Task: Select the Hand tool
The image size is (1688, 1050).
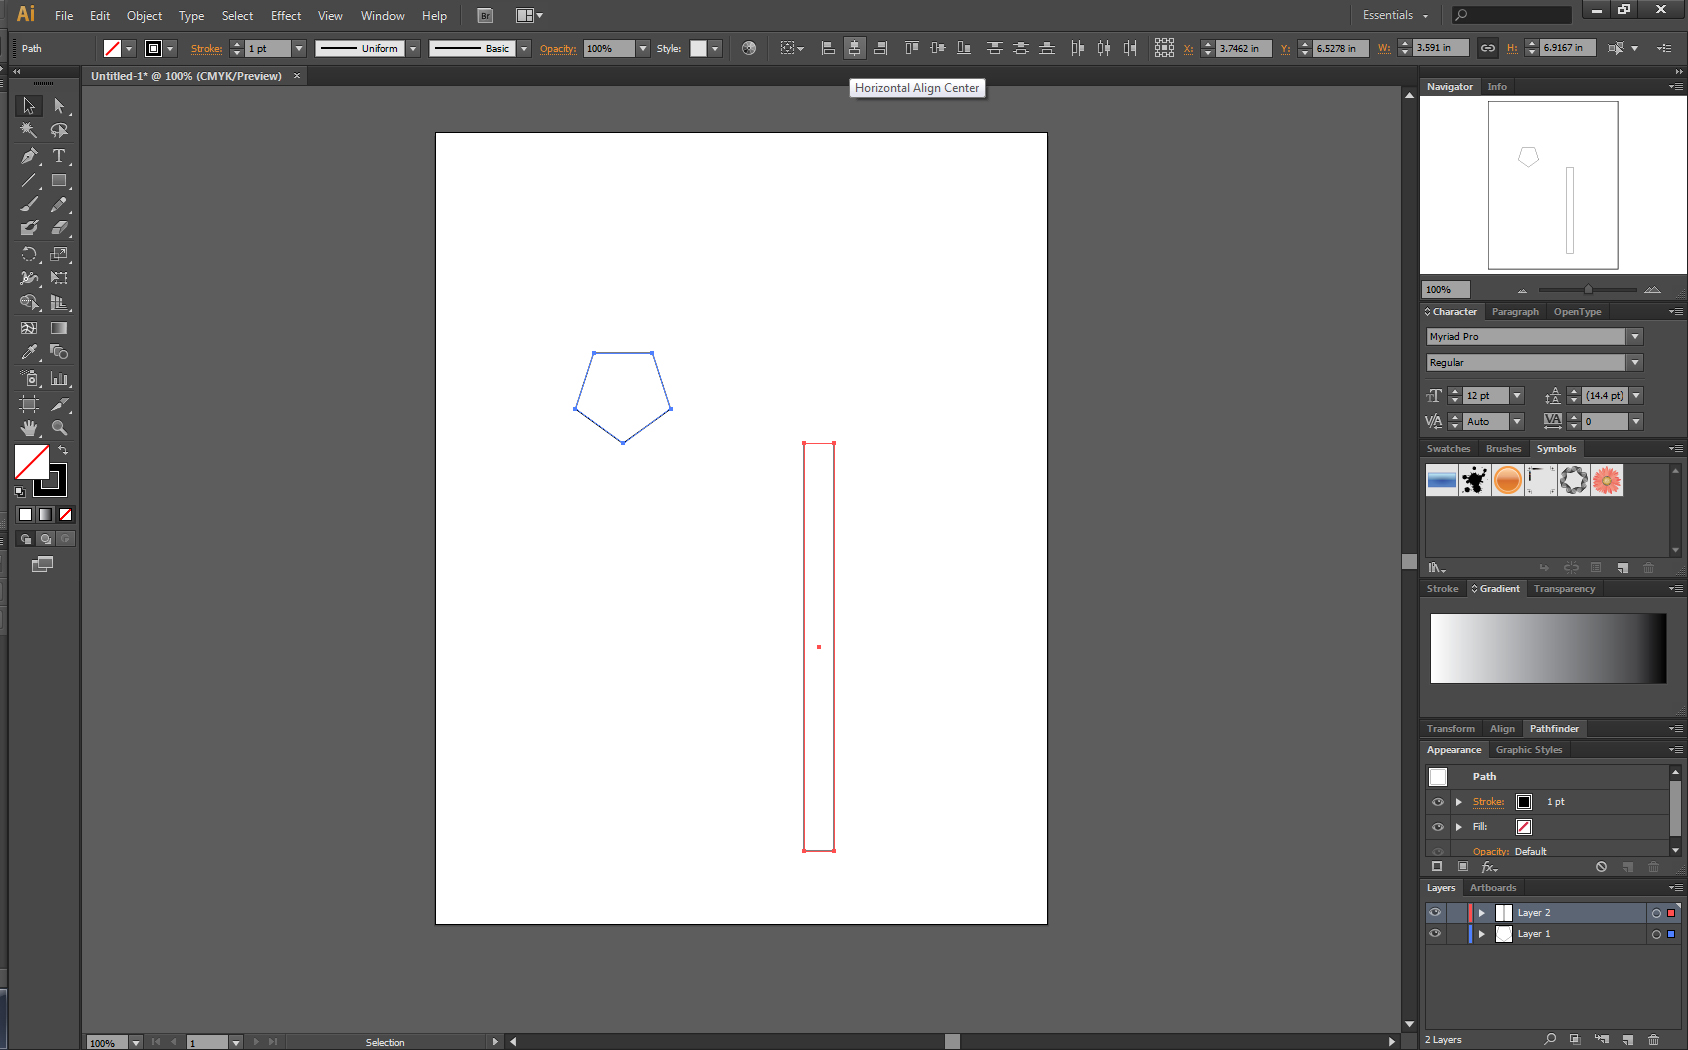Action: coord(28,428)
